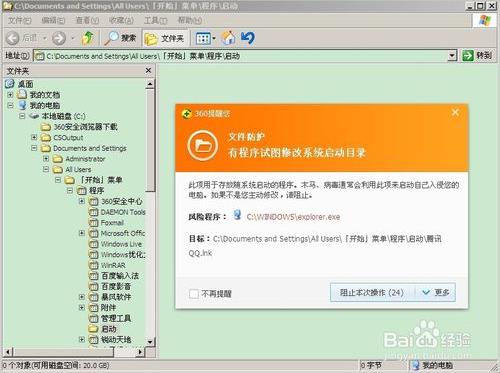Select 「开始」菜单 folder icon
Screen dimensions: 500x373
70,180
